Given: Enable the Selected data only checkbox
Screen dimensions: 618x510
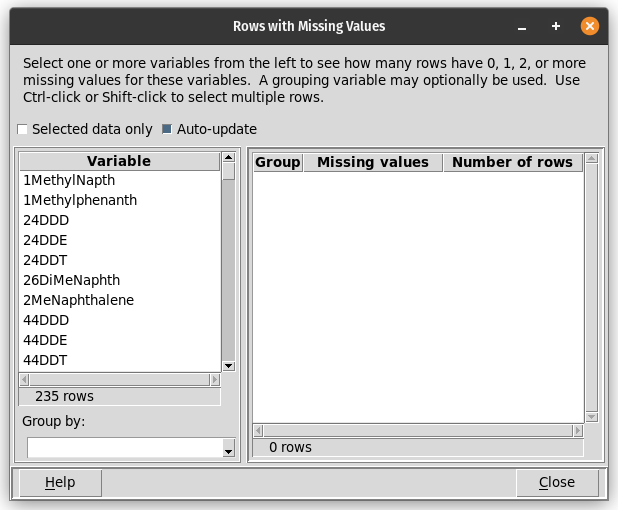Looking at the screenshot, I should tap(22, 129).
